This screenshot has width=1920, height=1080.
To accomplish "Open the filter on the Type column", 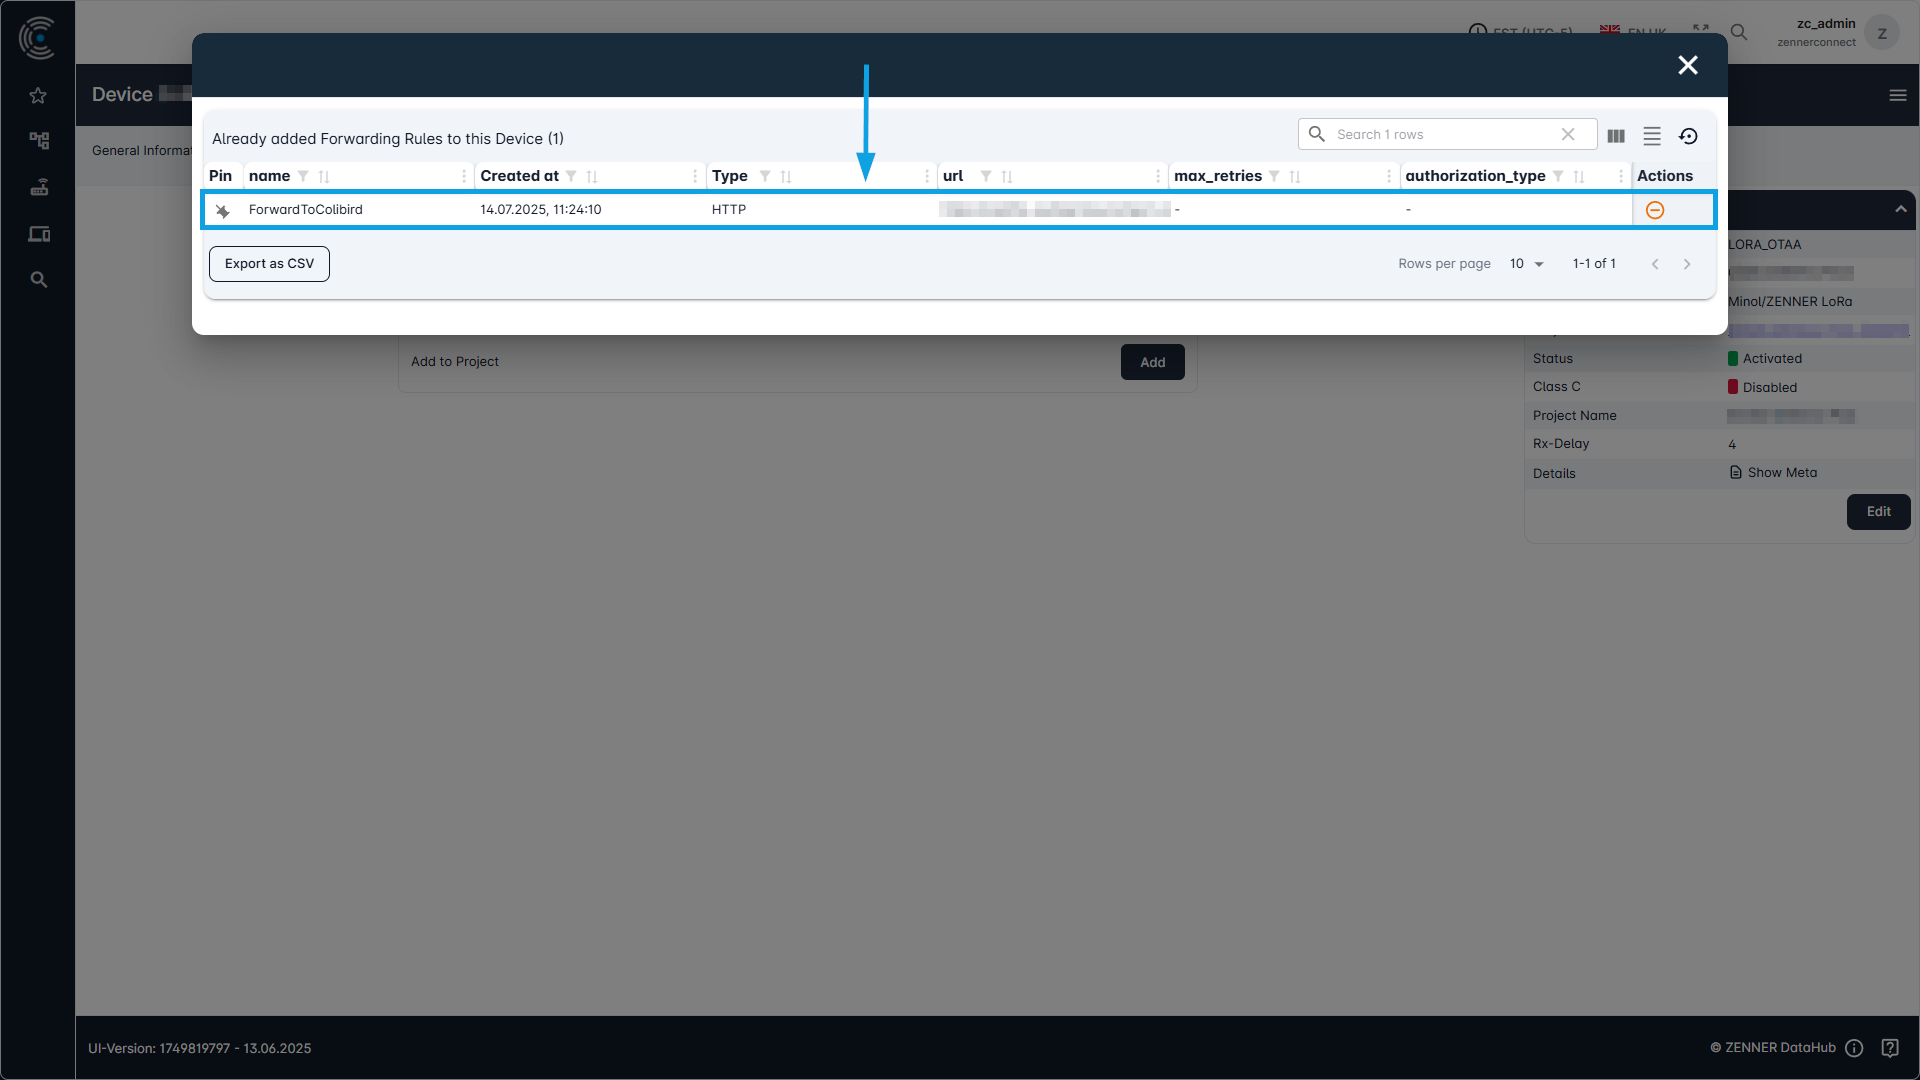I will coord(765,176).
